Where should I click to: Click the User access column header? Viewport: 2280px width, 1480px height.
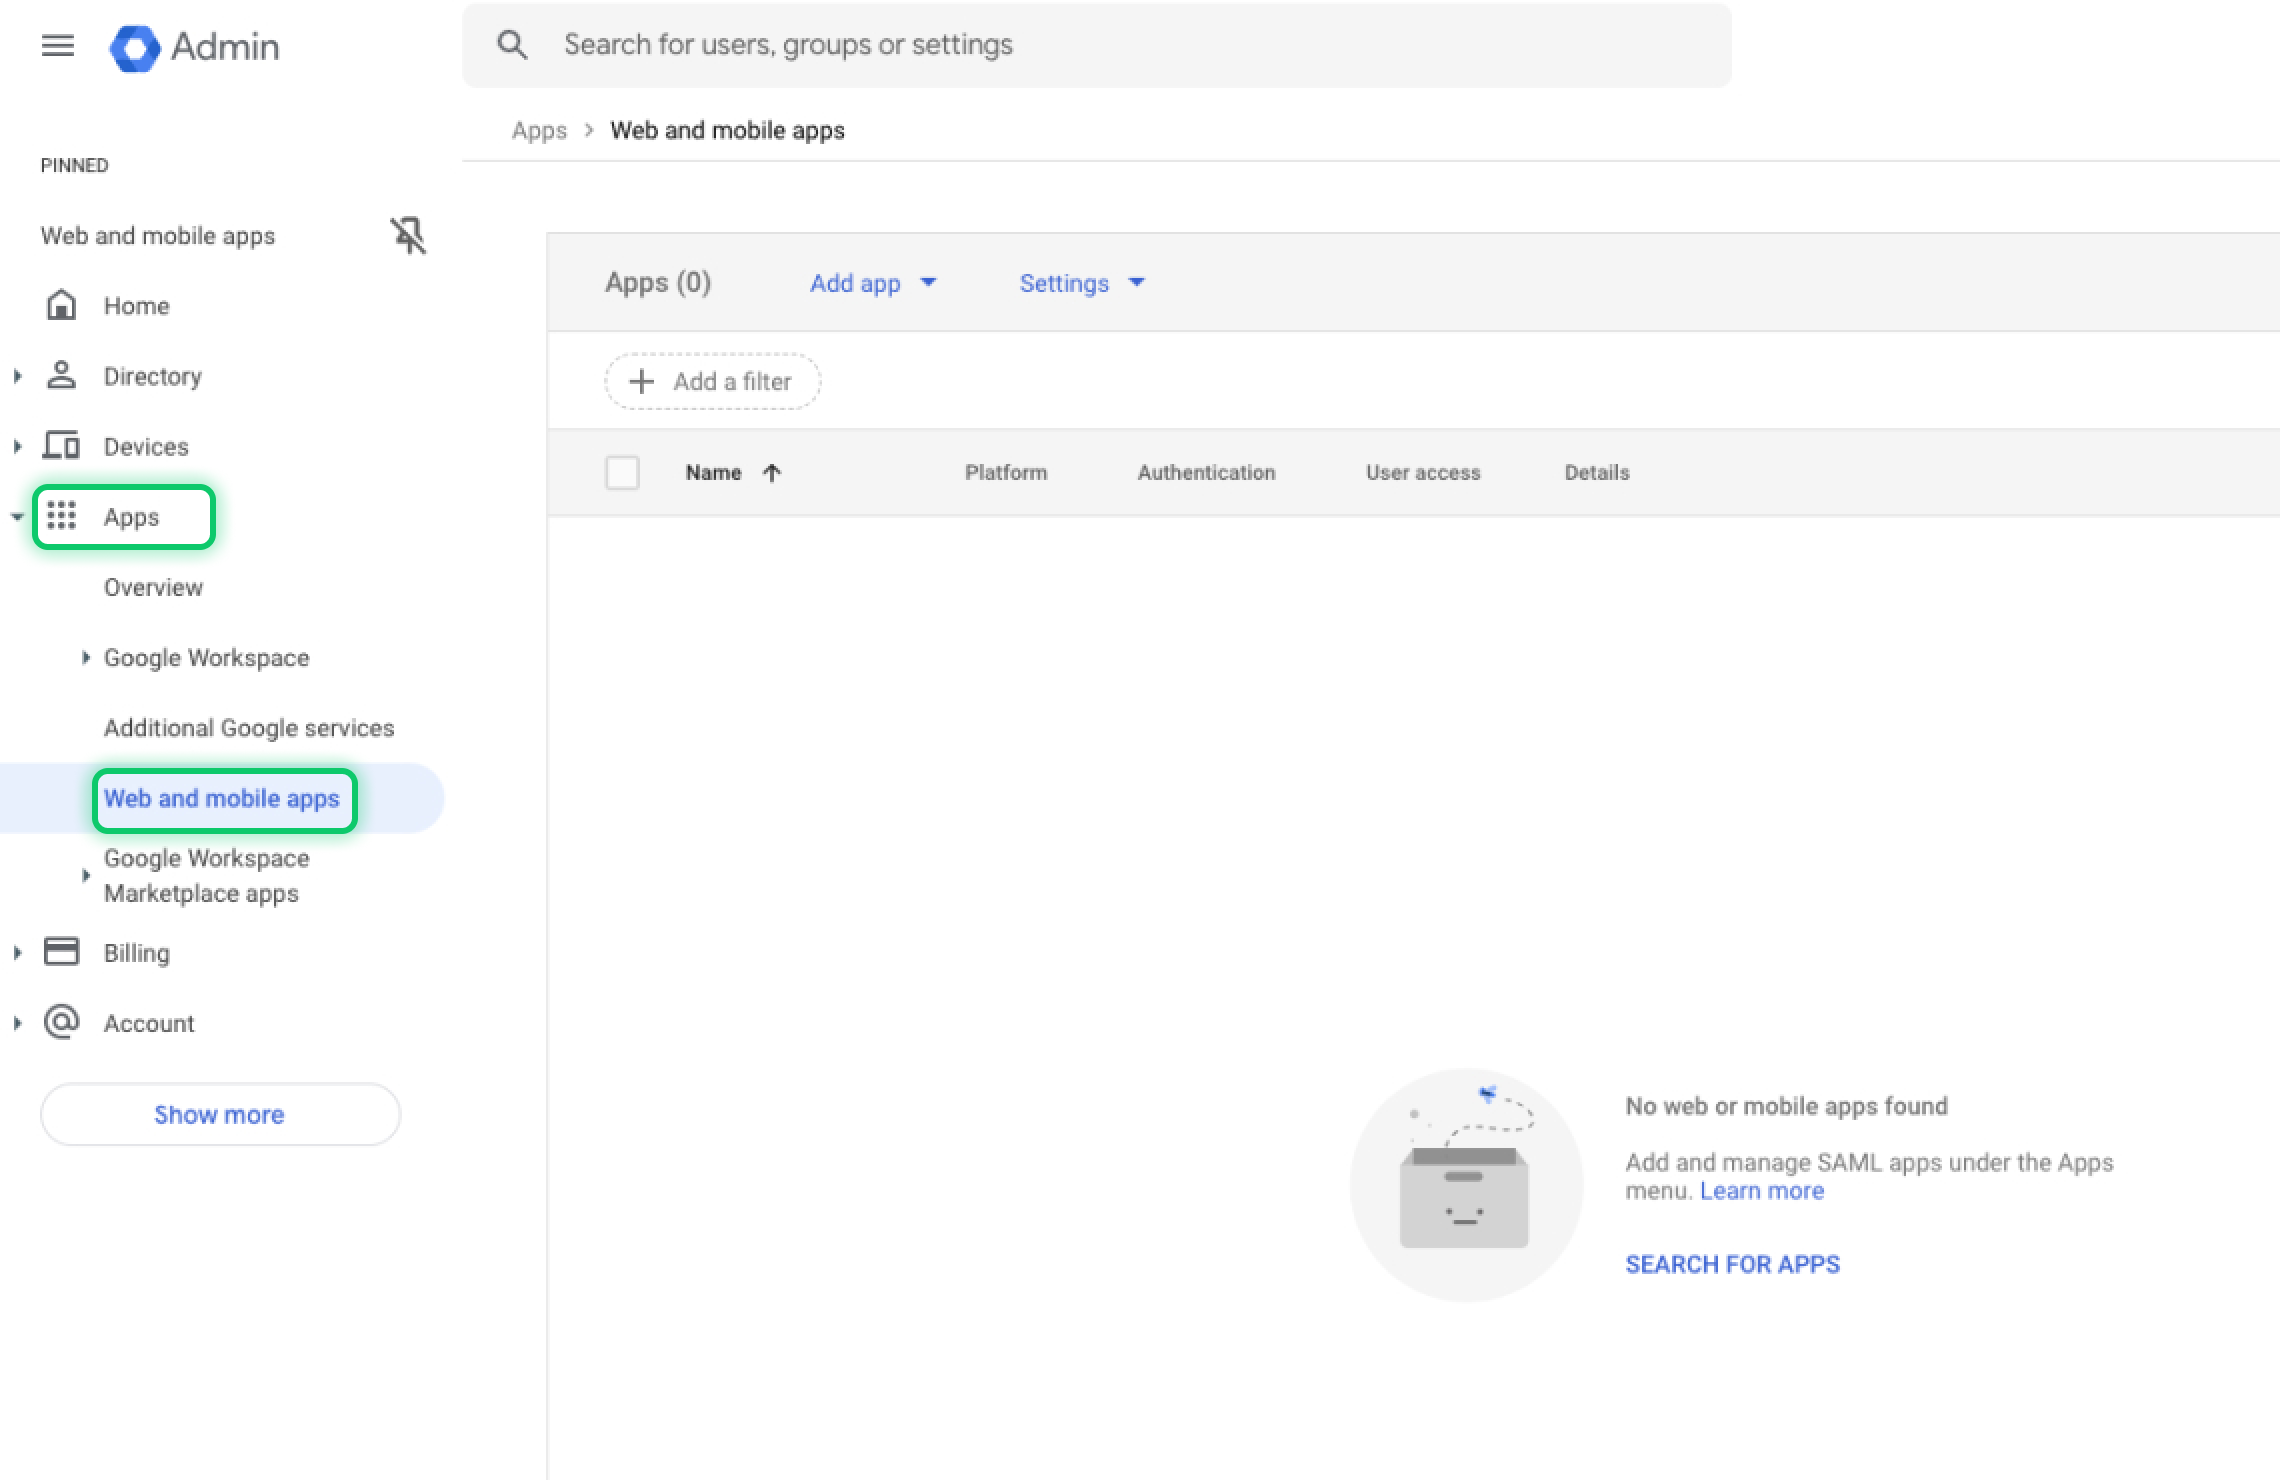coord(1423,473)
